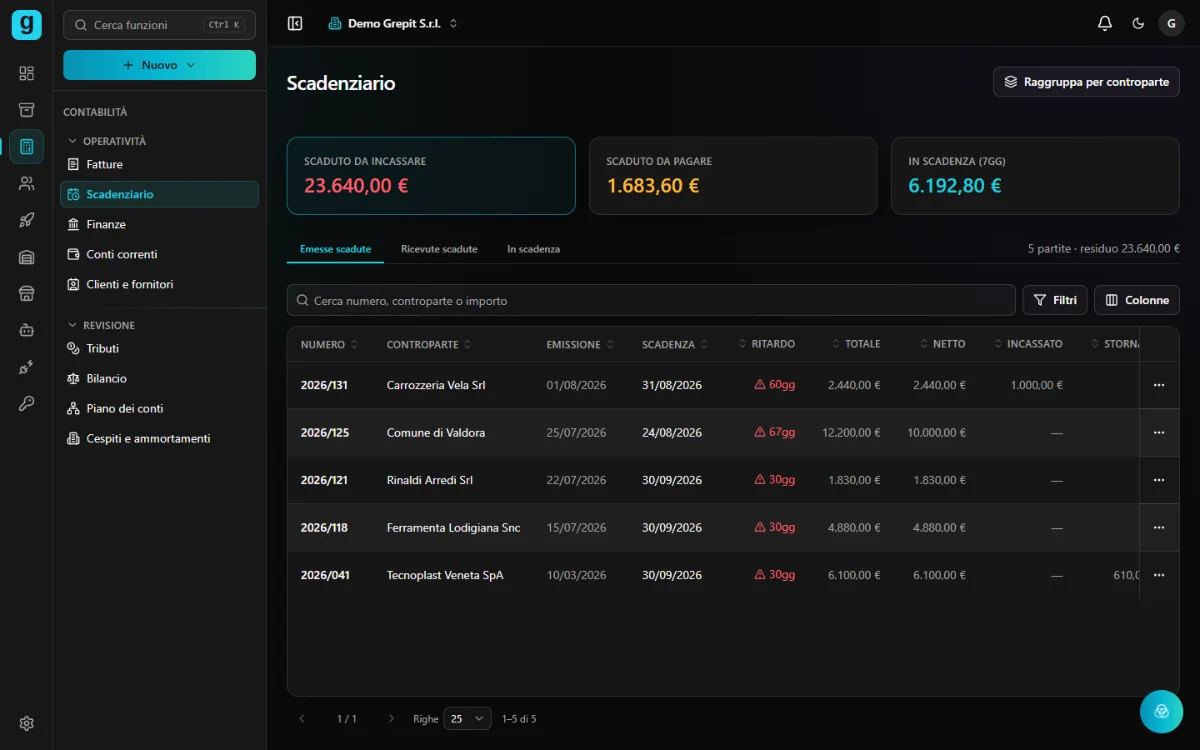Open the rows per page dropdown
The image size is (1200, 750).
[467, 718]
